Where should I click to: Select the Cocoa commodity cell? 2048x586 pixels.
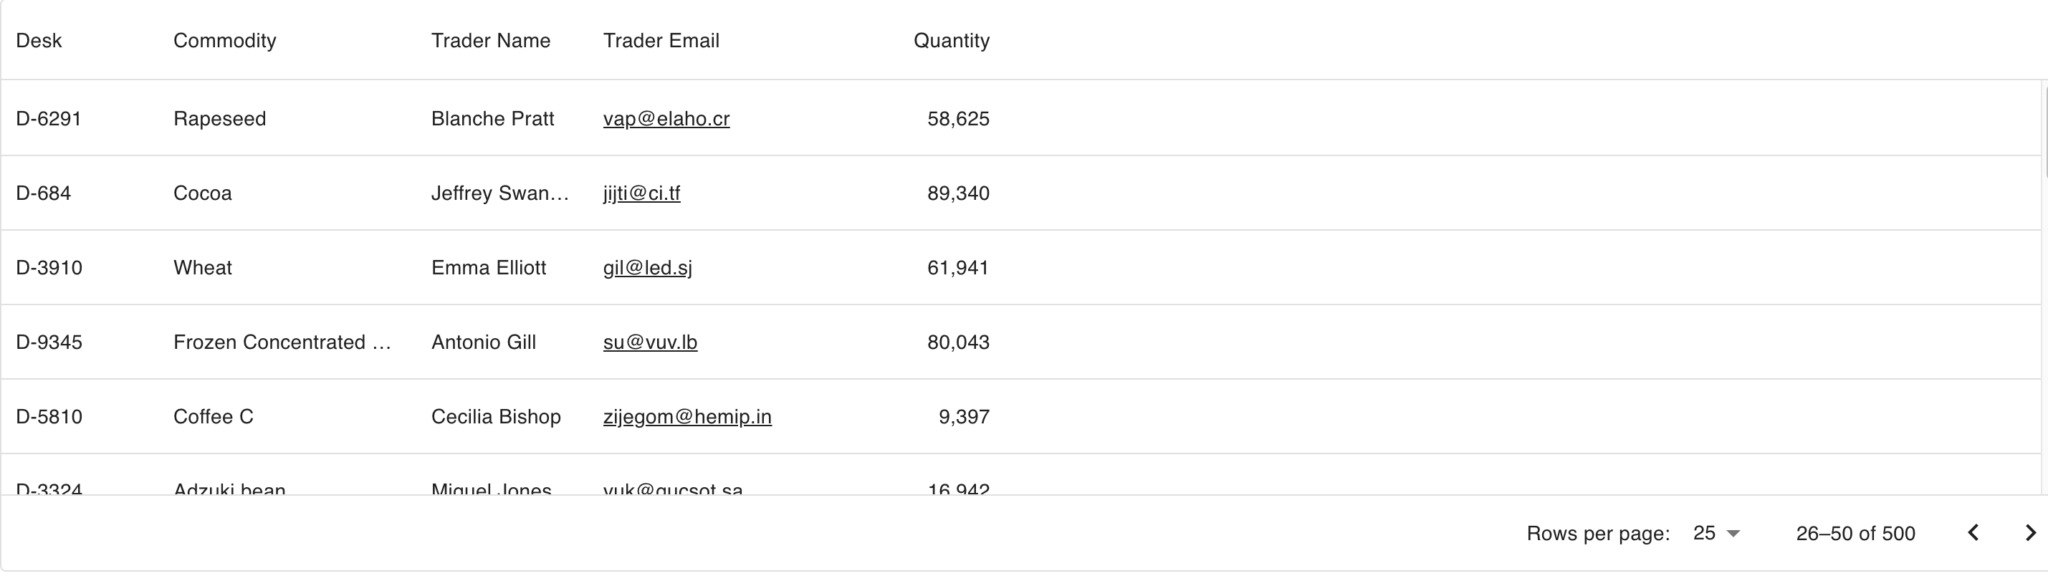(203, 193)
